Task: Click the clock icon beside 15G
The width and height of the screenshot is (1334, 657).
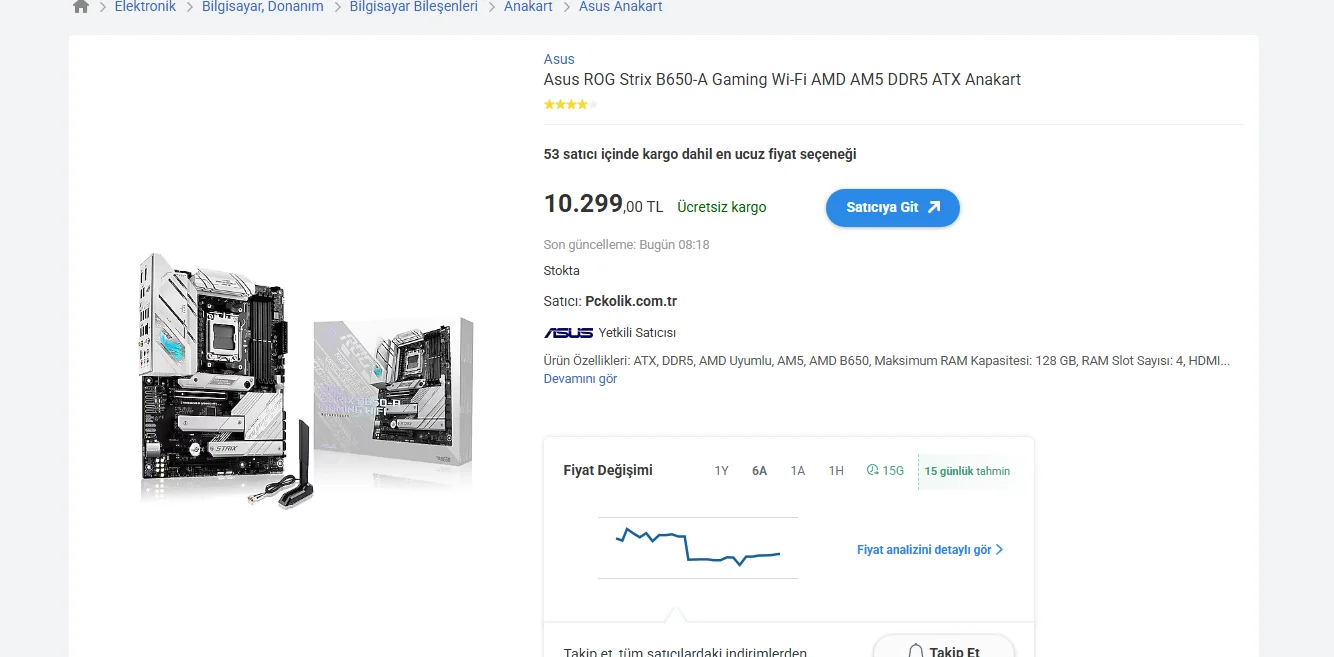Action: point(872,470)
